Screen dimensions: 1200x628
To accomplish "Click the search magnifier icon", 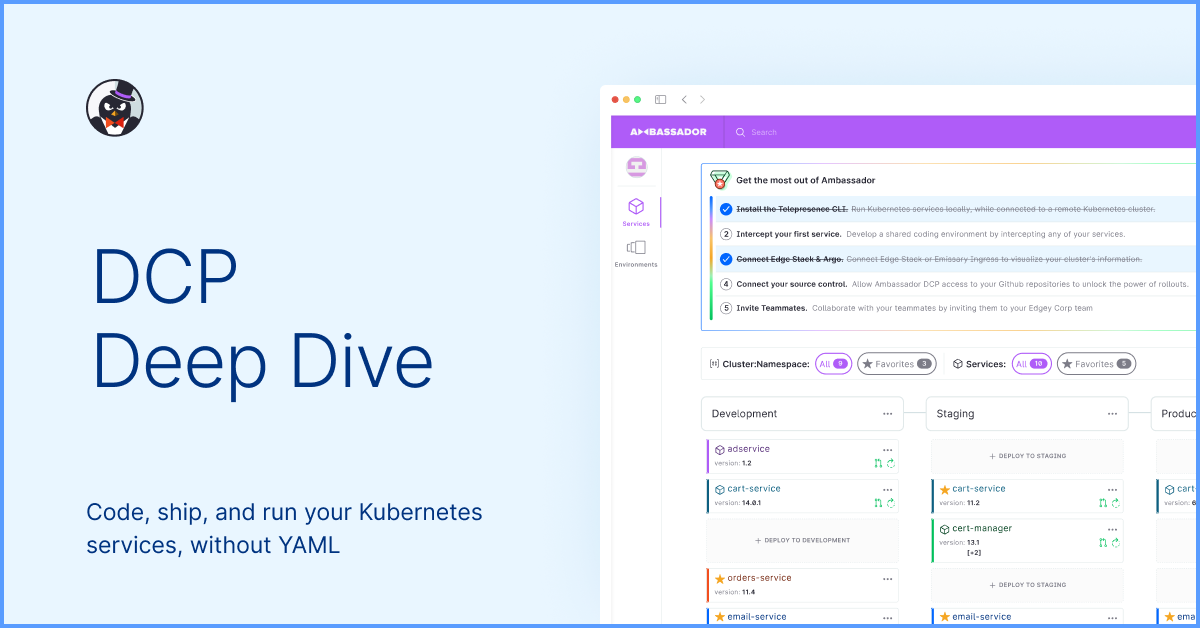I will click(x=741, y=132).
